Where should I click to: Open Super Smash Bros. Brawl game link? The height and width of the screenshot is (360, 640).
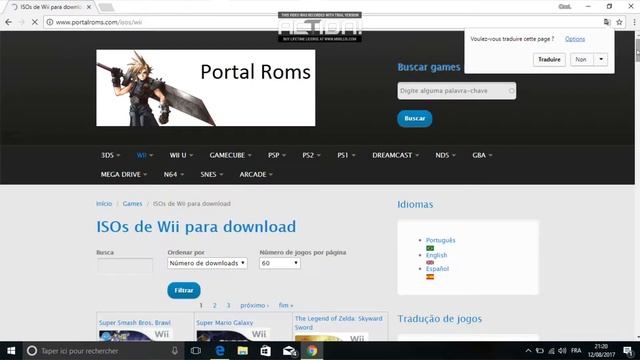pyautogui.click(x=135, y=322)
